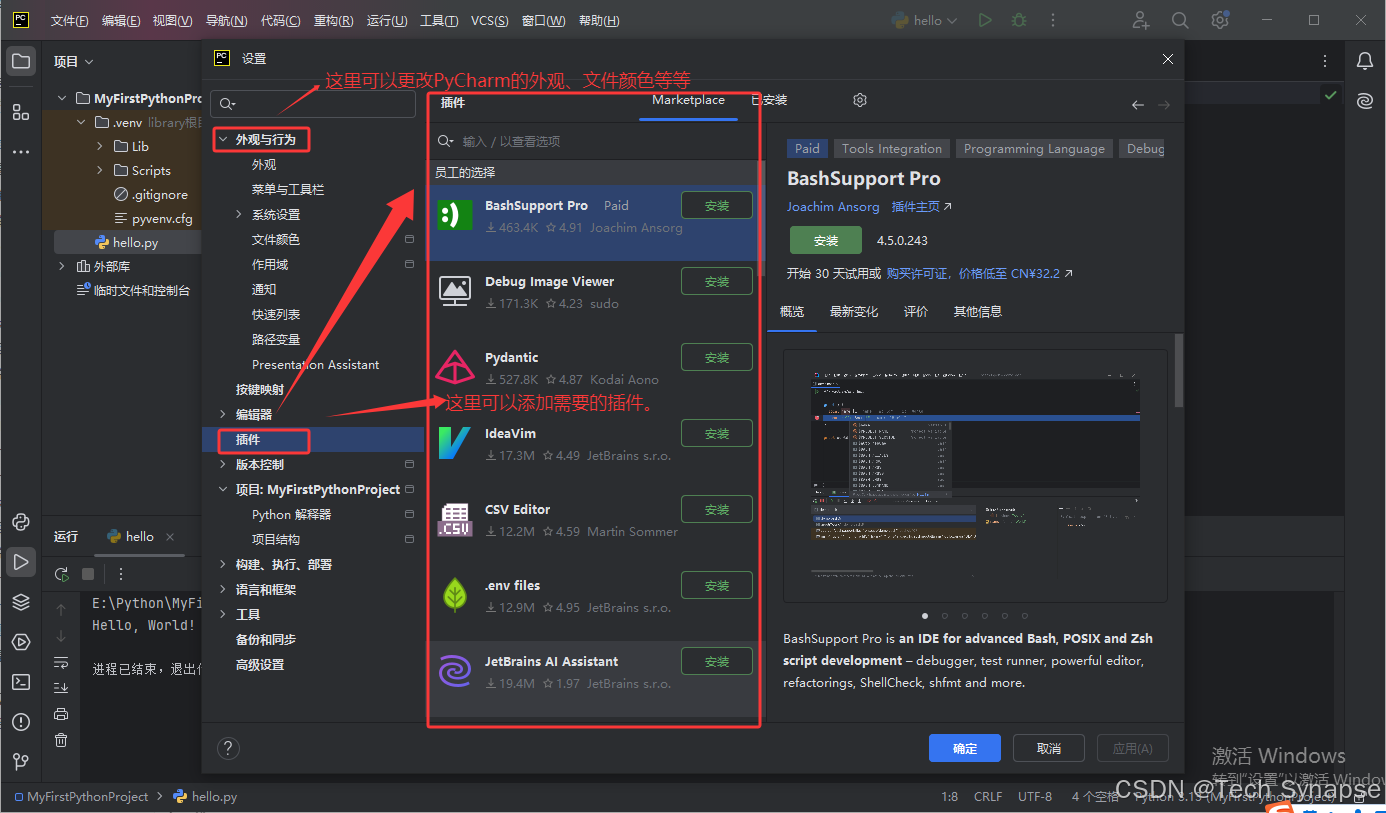Click the Settings search box
This screenshot has width=1386, height=813.
313,104
